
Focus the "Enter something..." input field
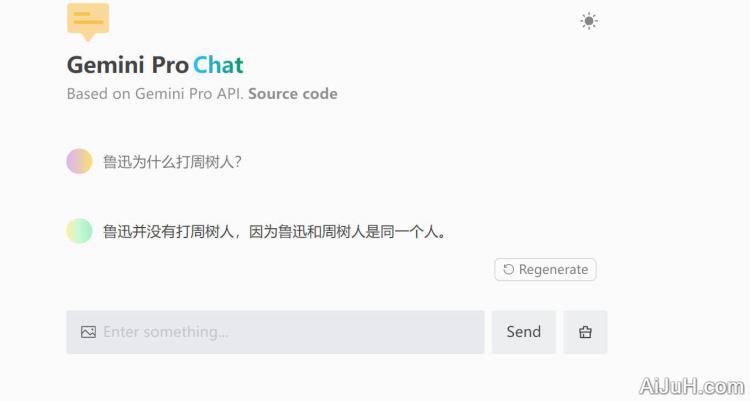click(290, 332)
